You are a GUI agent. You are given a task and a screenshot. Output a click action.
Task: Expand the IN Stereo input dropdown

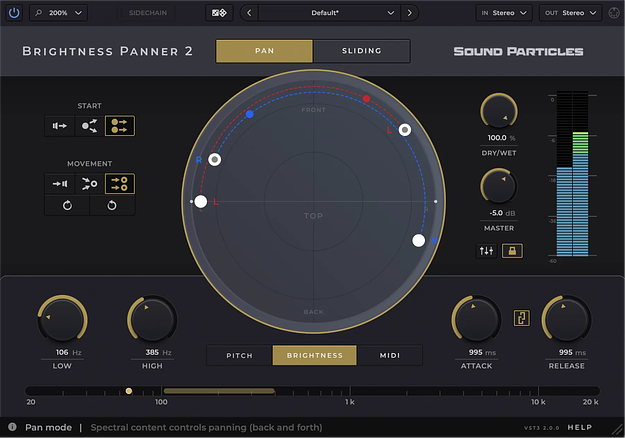(x=504, y=13)
